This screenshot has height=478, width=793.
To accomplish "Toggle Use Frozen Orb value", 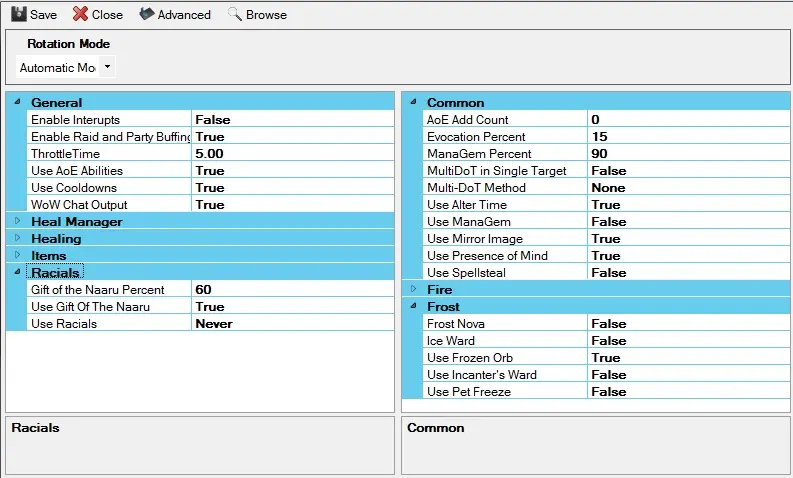I will click(688, 358).
